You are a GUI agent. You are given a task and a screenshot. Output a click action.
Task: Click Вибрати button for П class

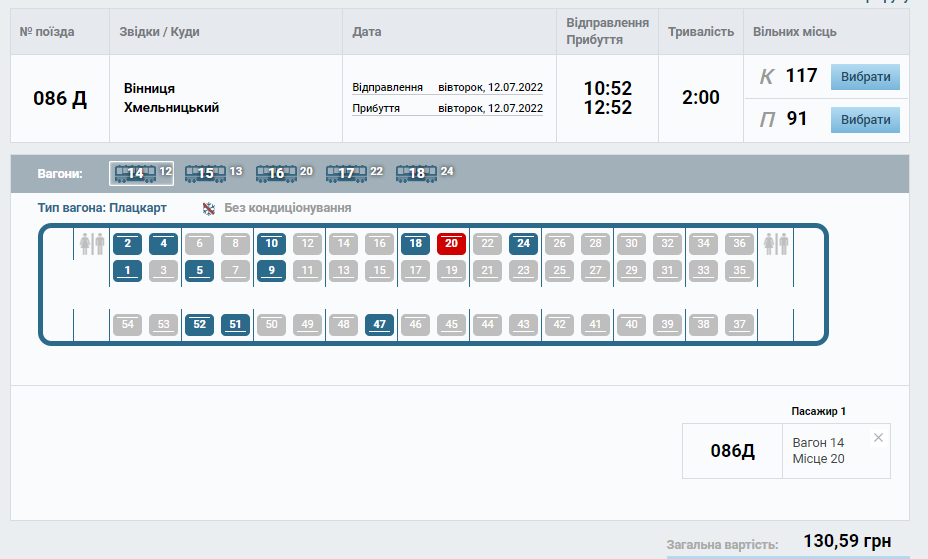(865, 120)
